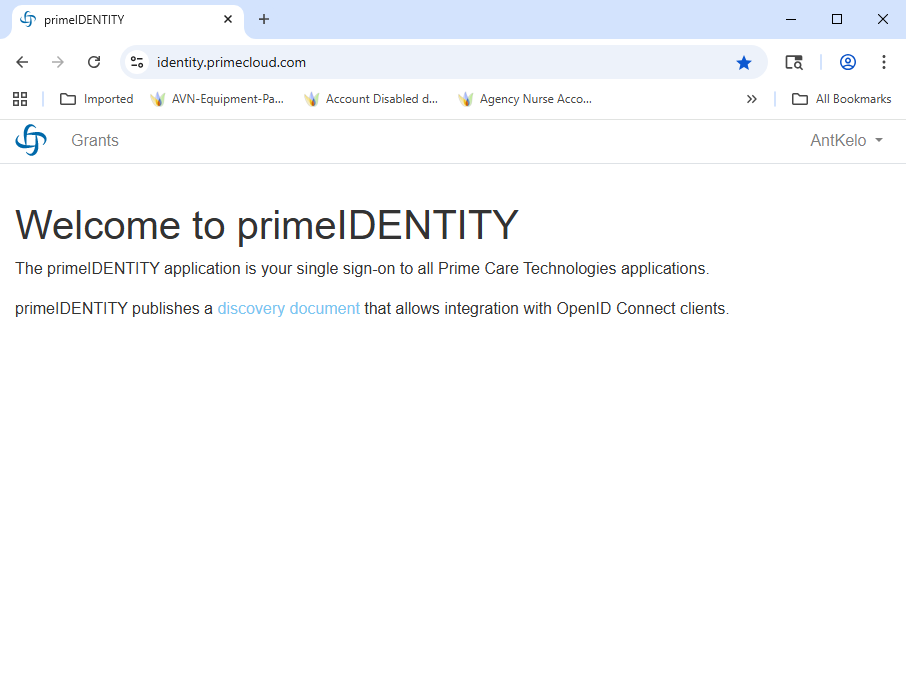Screen dimensions: 906x684
Task: Open a new tab with plus icon
Action: (x=263, y=20)
